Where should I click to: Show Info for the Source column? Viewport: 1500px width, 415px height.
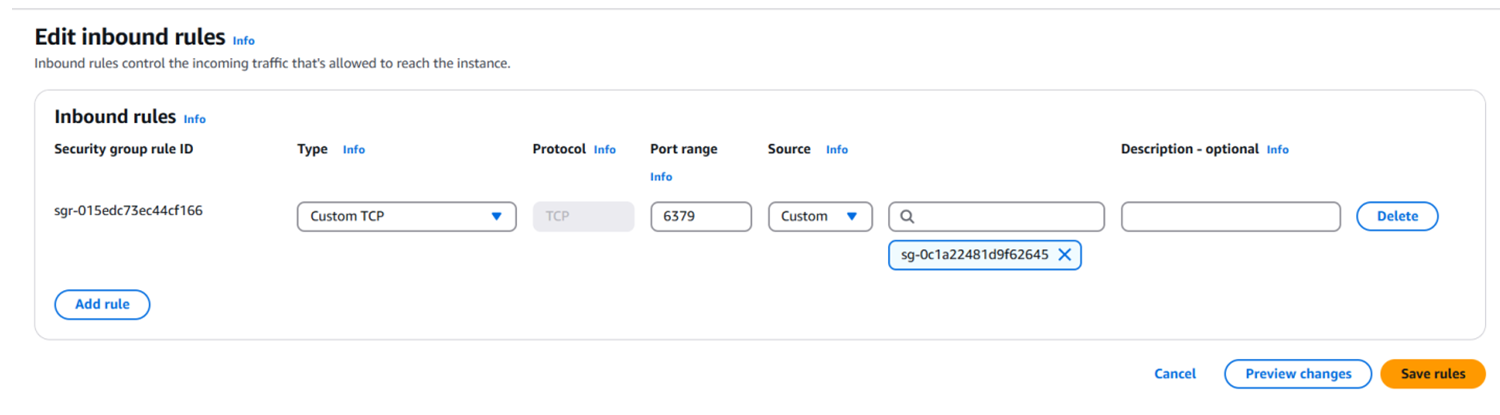[837, 150]
